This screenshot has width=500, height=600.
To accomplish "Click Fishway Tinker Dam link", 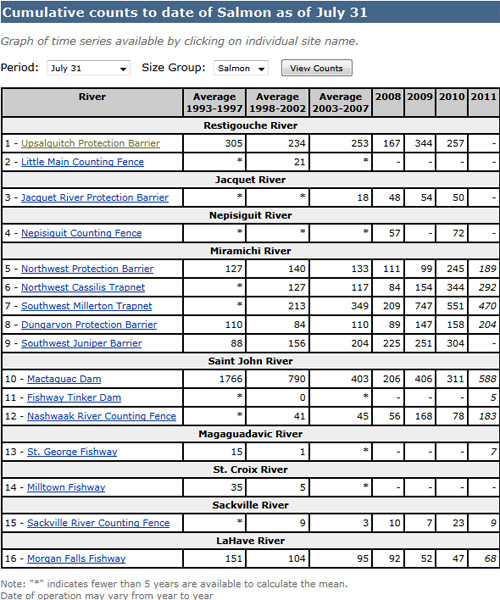I will (74, 398).
